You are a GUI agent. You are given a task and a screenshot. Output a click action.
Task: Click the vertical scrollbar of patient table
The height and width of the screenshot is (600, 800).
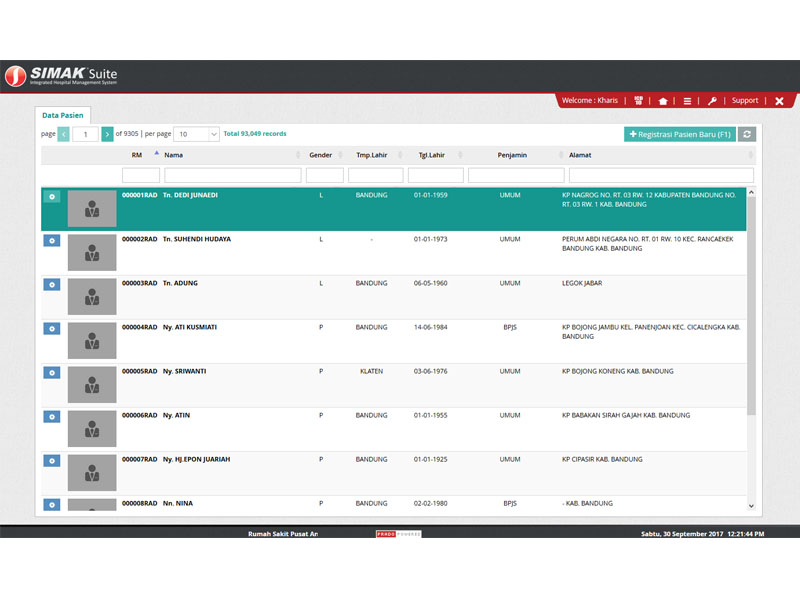(751, 300)
